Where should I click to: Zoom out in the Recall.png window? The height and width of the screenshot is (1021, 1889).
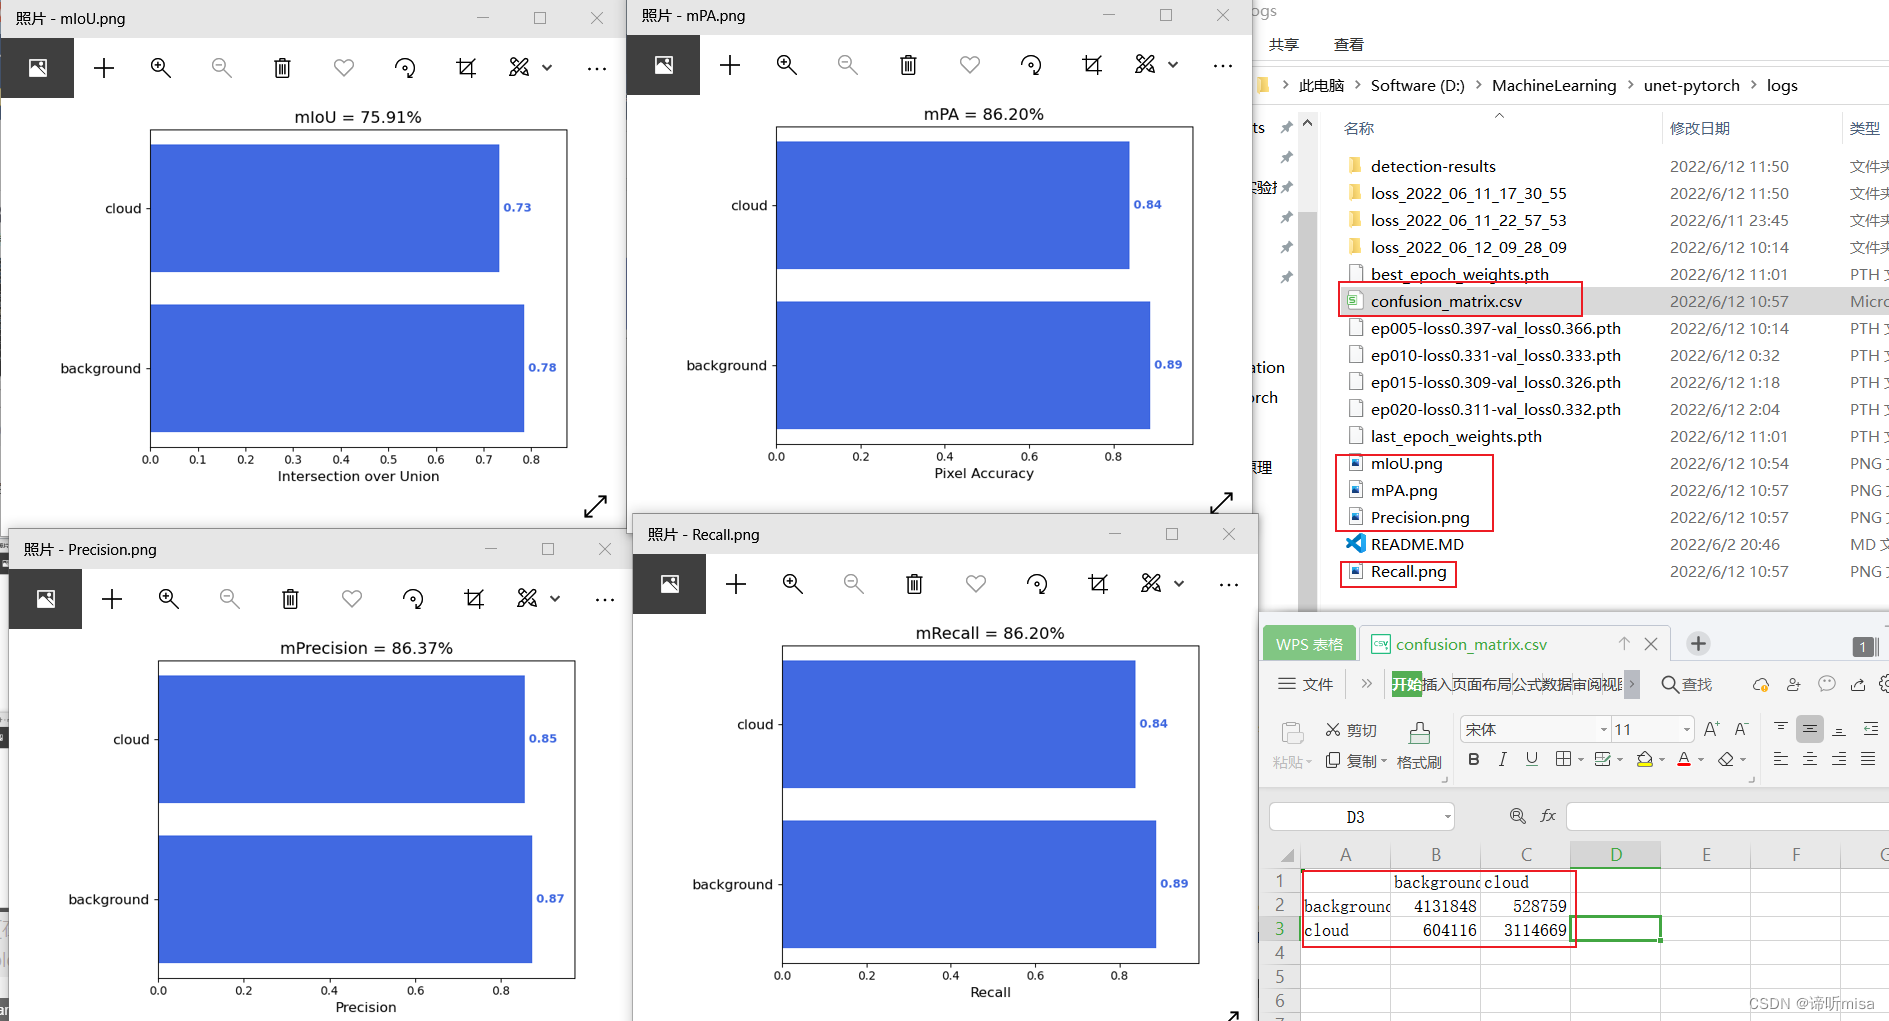click(x=853, y=584)
